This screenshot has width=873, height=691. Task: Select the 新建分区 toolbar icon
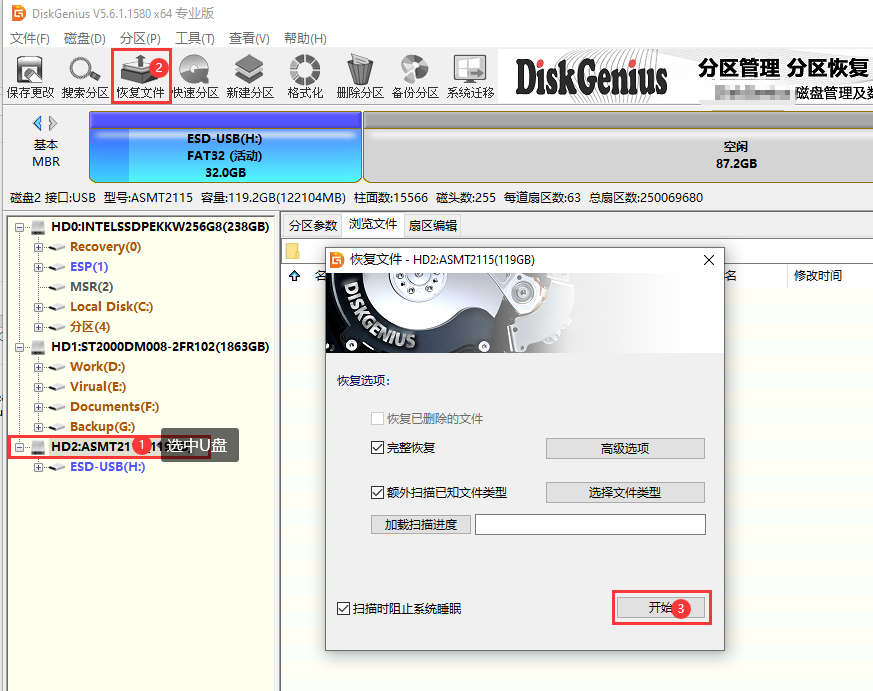[x=249, y=76]
